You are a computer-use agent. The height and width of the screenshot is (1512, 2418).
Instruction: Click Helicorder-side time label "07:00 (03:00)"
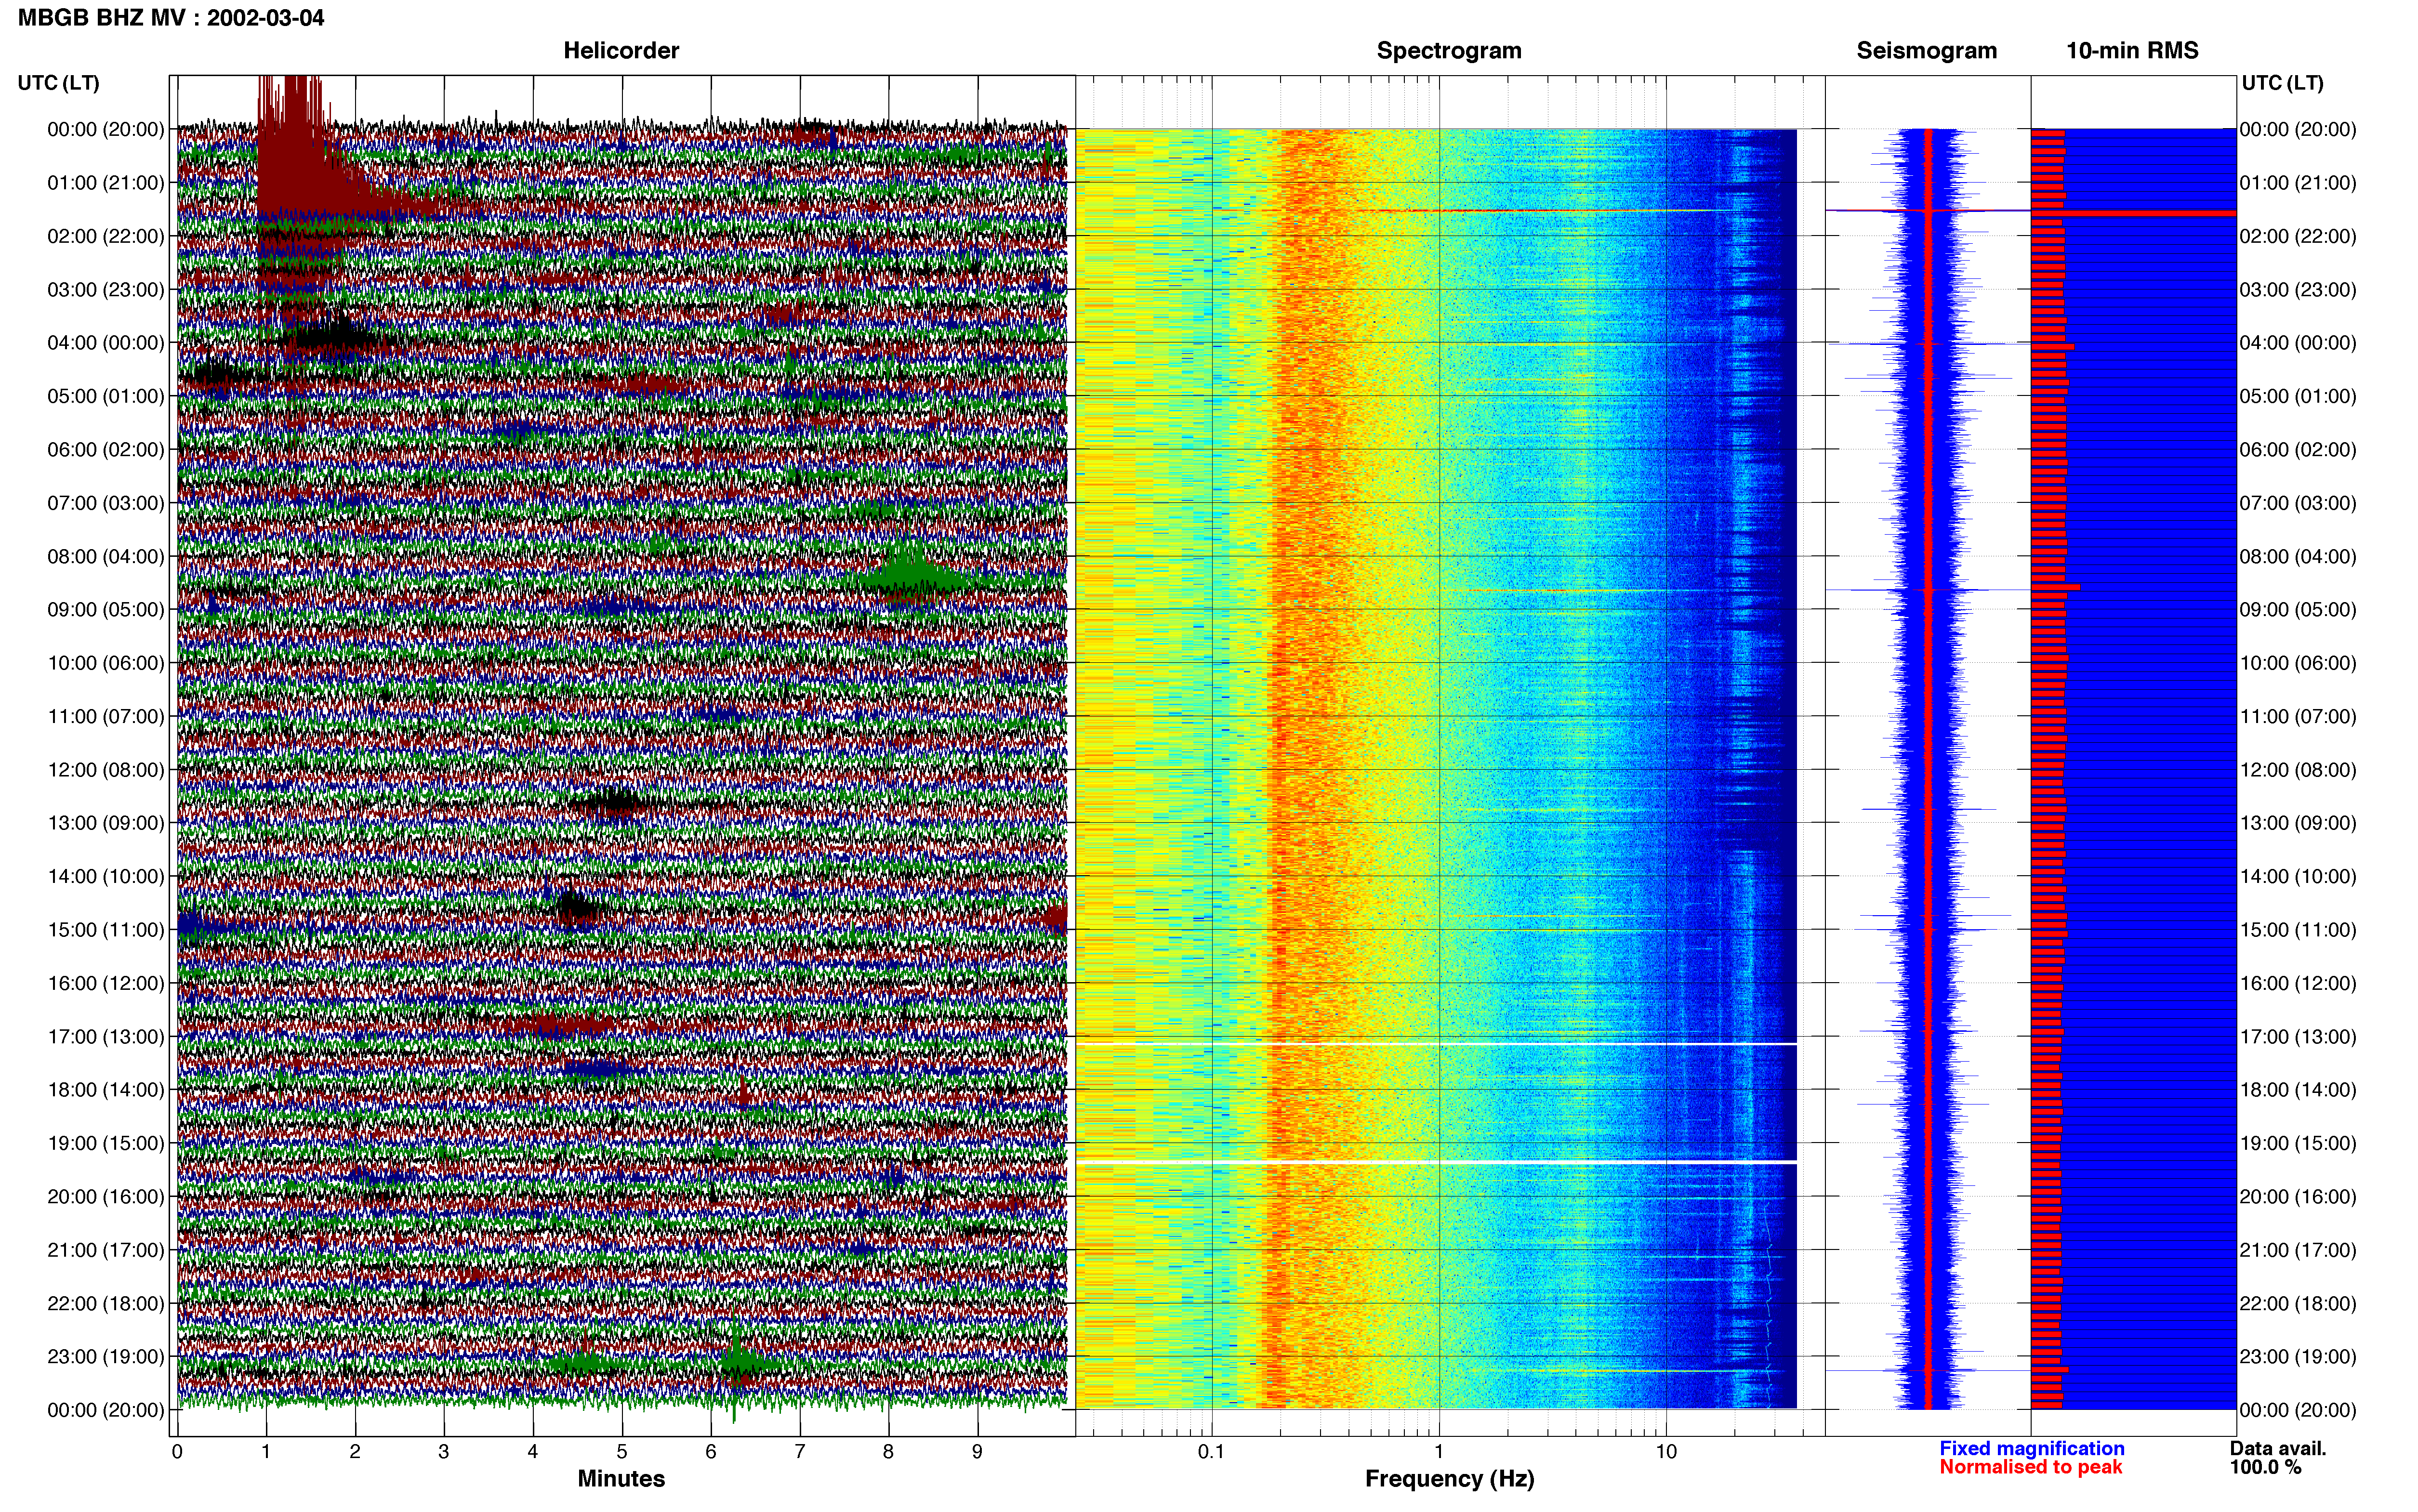[106, 503]
